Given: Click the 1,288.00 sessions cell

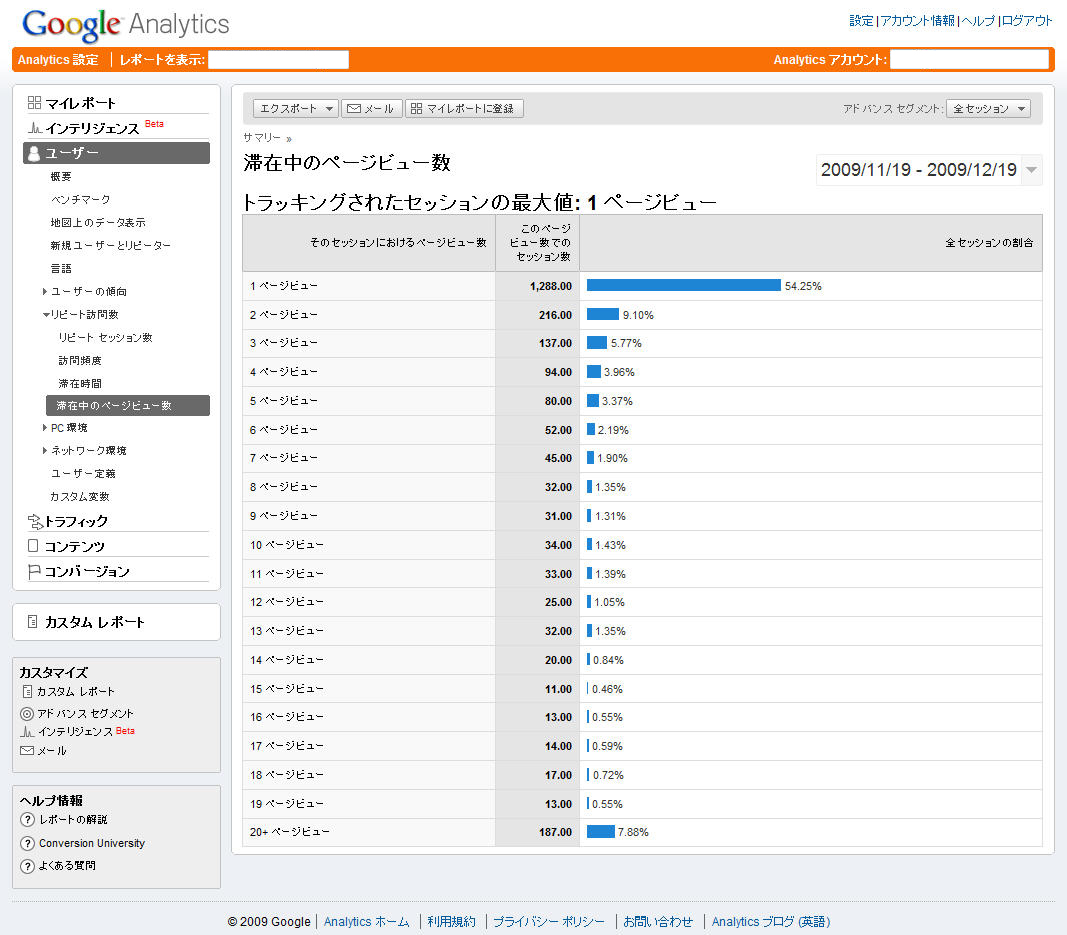Looking at the screenshot, I should pos(538,286).
